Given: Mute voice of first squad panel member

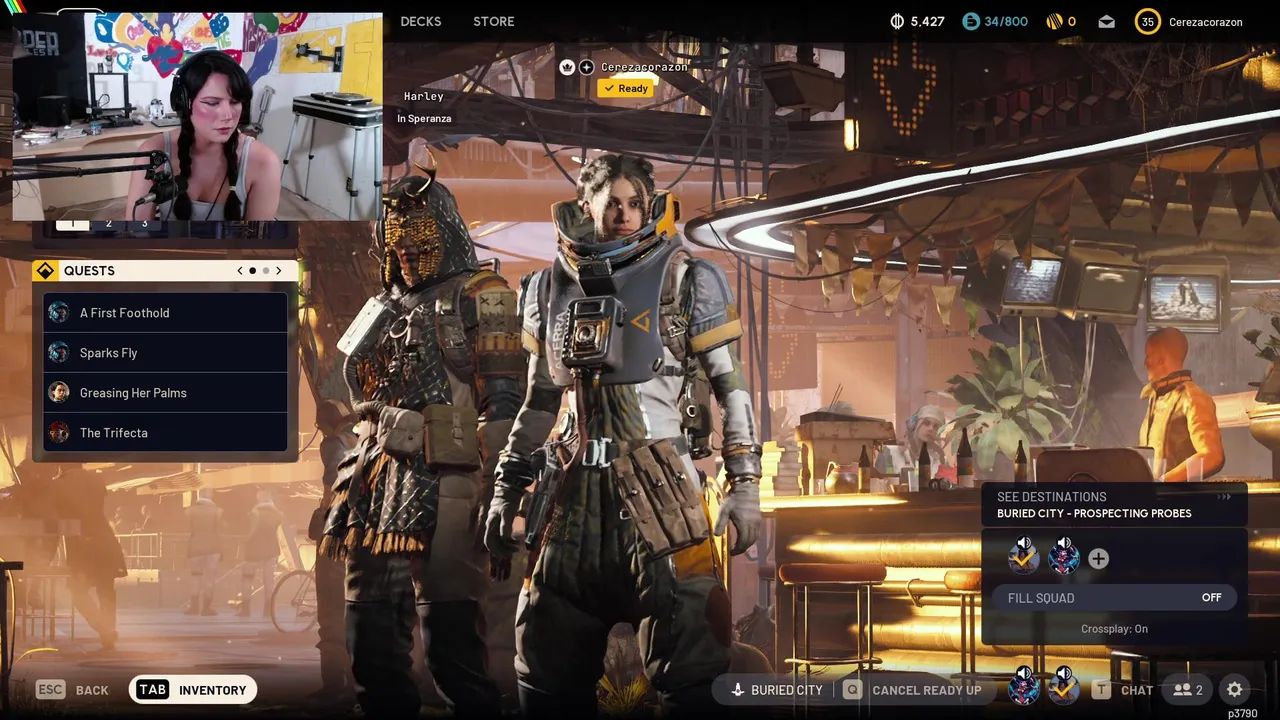Looking at the screenshot, I should click(x=1024, y=545).
